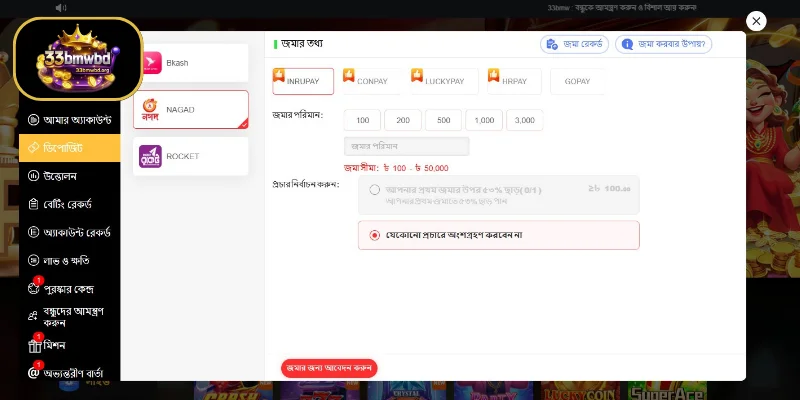Select deposit amount 100

362,120
